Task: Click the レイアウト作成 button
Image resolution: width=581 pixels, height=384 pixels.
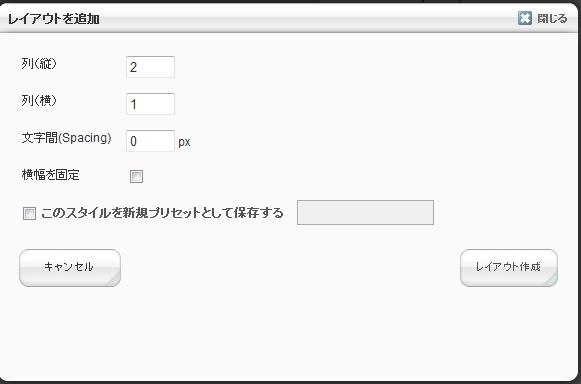Action: pyautogui.click(x=508, y=268)
